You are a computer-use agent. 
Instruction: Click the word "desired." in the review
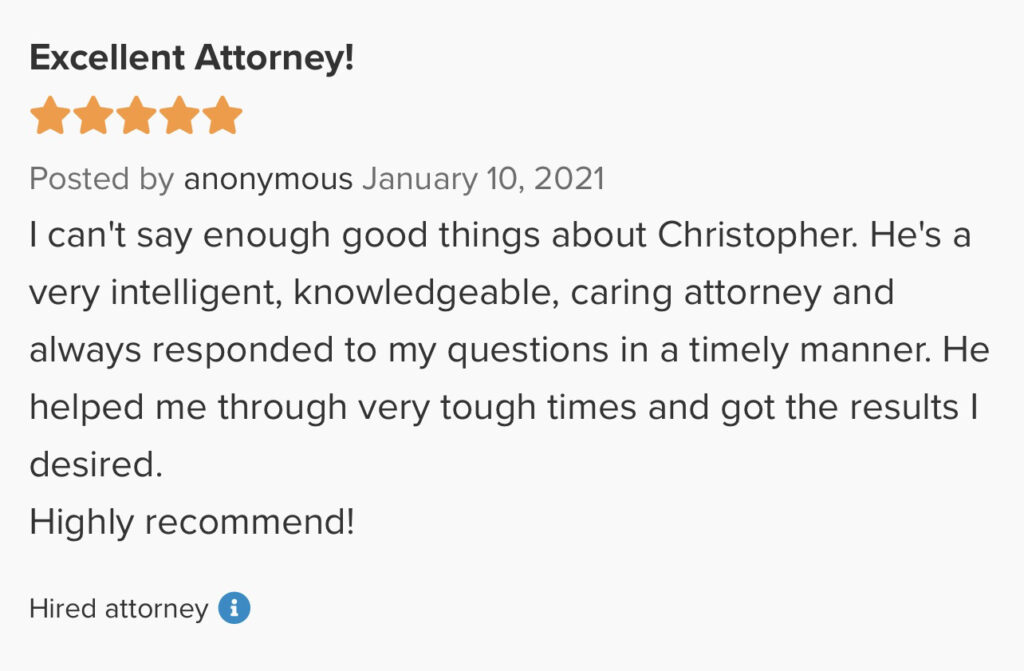95,464
